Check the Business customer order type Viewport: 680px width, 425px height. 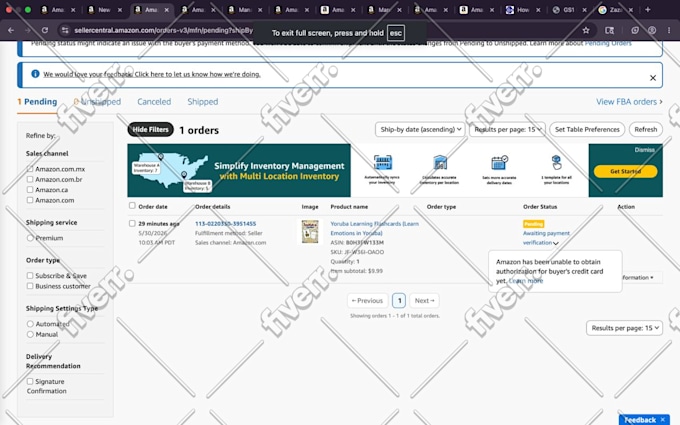pos(30,286)
